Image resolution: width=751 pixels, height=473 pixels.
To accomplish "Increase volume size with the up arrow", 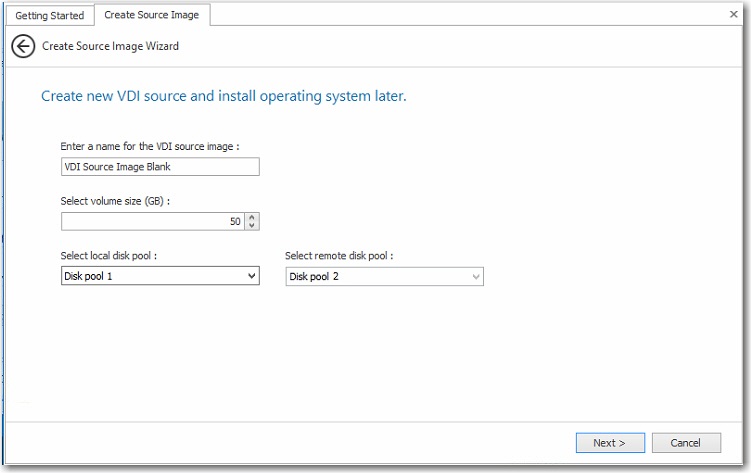I will tap(252, 217).
